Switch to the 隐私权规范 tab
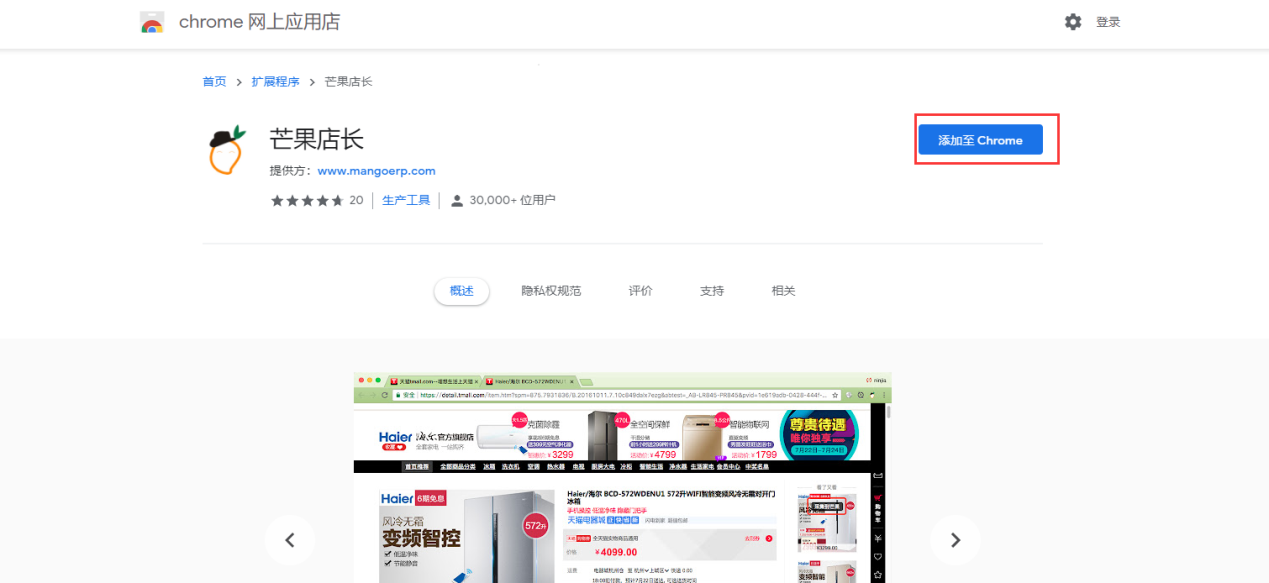Viewport: 1269px width, 583px height. [551, 291]
